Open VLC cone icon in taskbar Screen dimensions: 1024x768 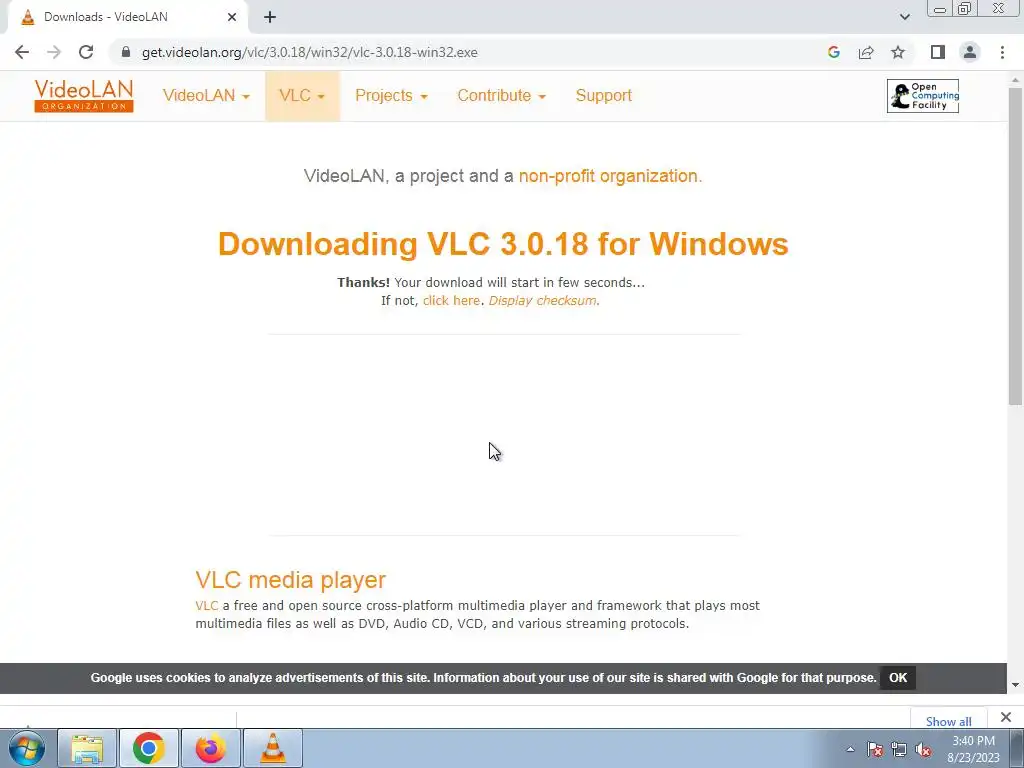(x=272, y=748)
